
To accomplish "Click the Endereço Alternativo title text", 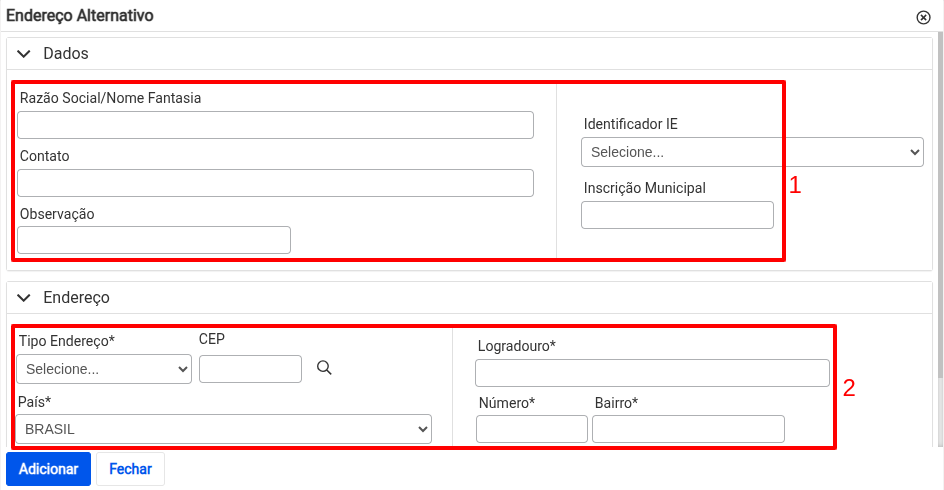I will (80, 16).
